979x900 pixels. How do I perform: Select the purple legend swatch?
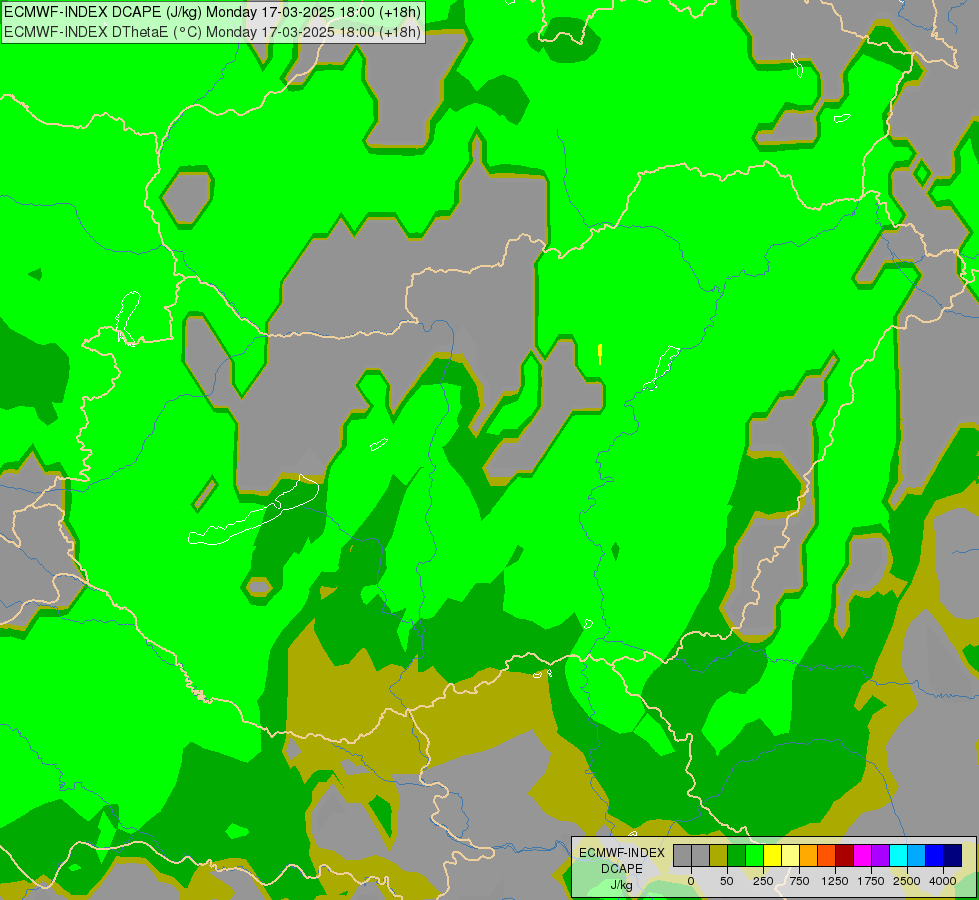pos(881,855)
